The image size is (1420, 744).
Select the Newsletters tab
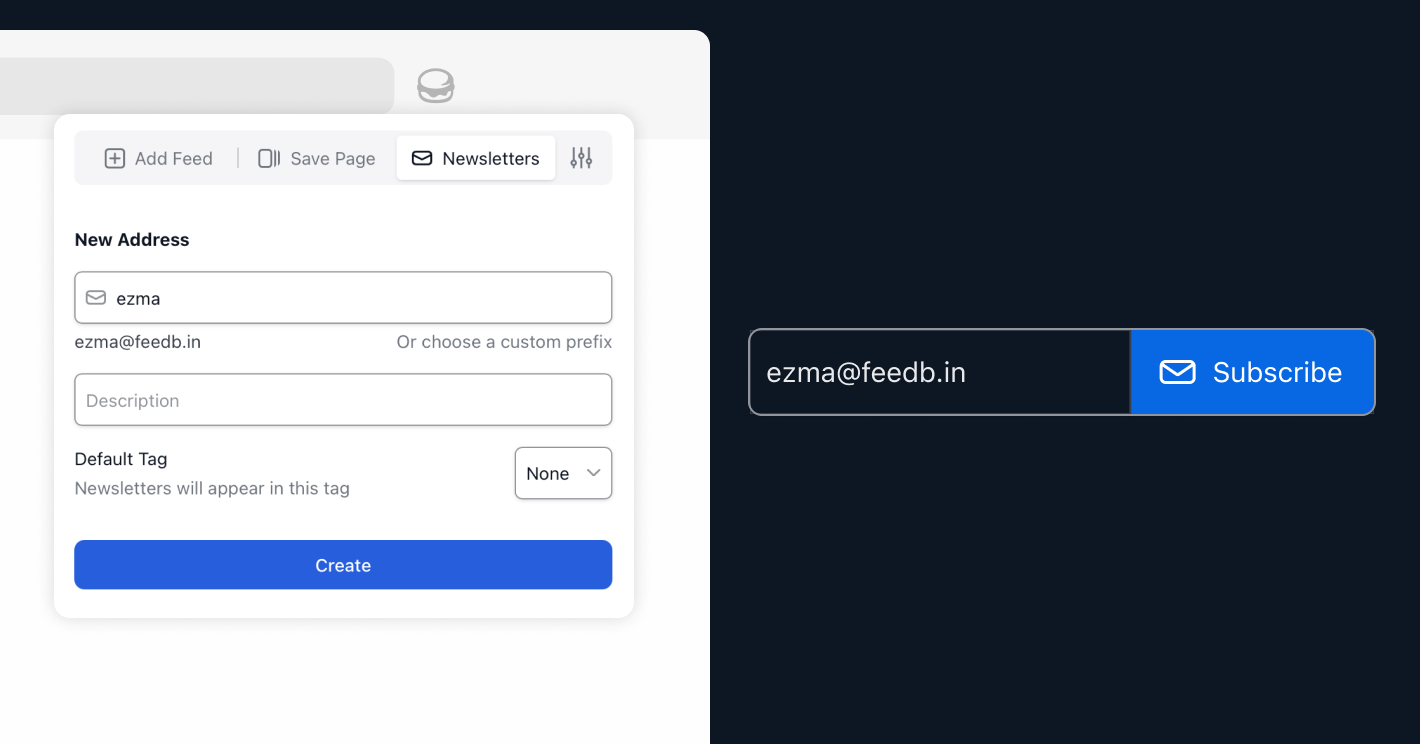pyautogui.click(x=476, y=158)
